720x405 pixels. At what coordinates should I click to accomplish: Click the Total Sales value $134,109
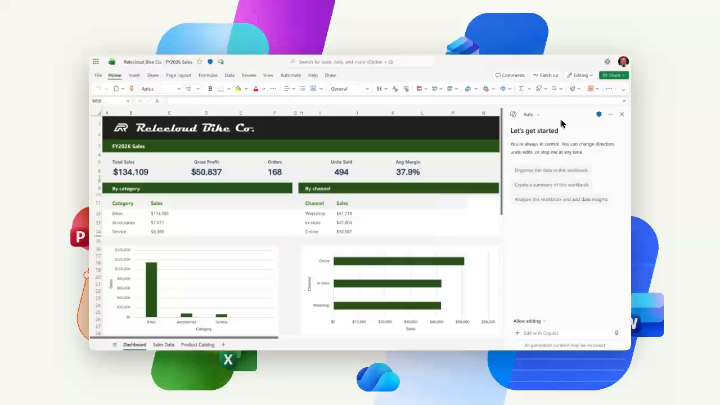[130, 172]
